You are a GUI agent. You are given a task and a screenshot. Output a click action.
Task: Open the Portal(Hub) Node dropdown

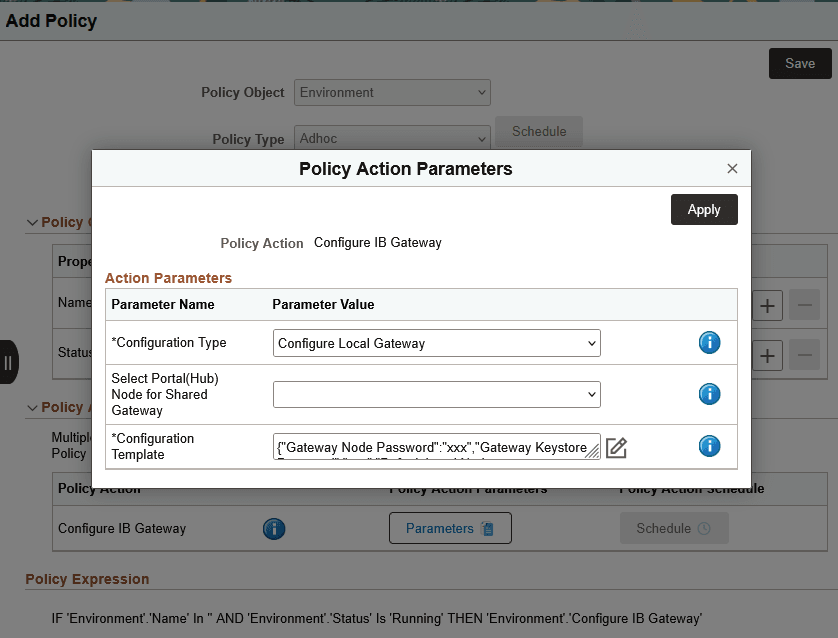point(436,394)
